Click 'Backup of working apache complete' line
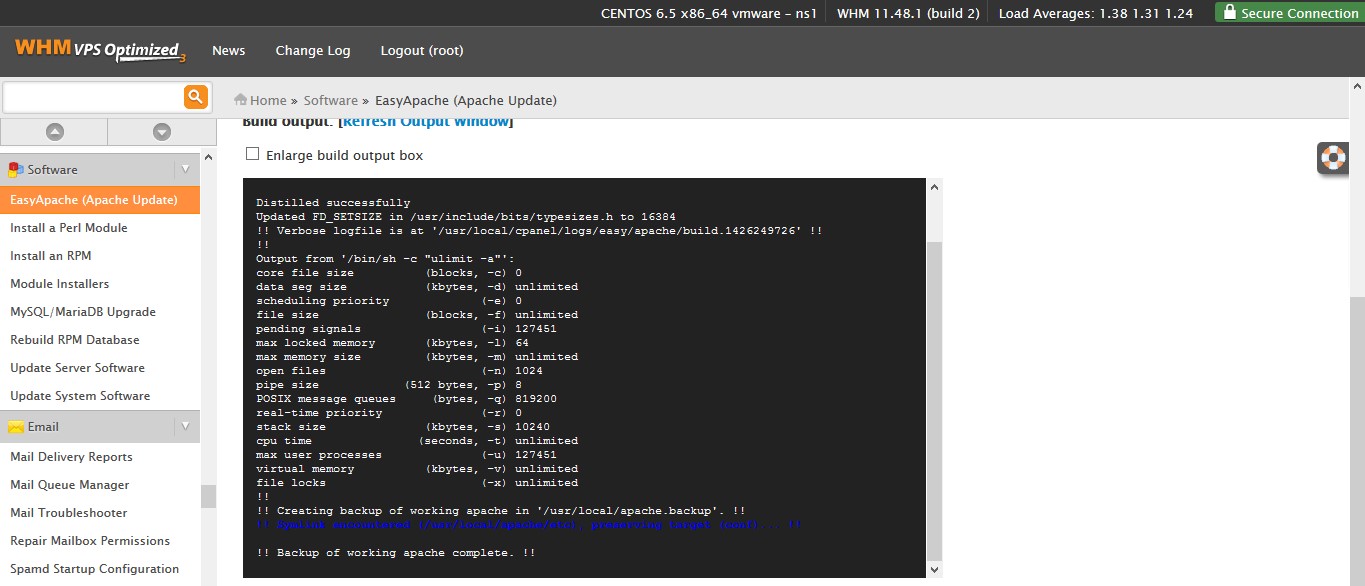Screen dimensions: 1365x586 coord(396,553)
